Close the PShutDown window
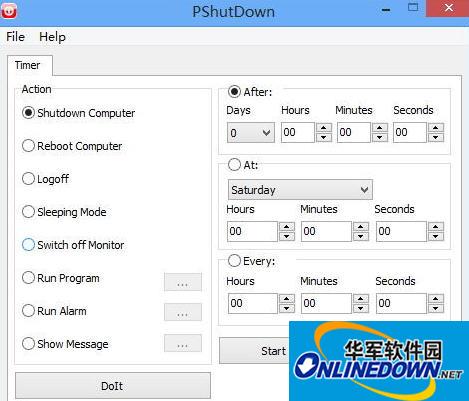Screen dimensions: 469x401 448,8
